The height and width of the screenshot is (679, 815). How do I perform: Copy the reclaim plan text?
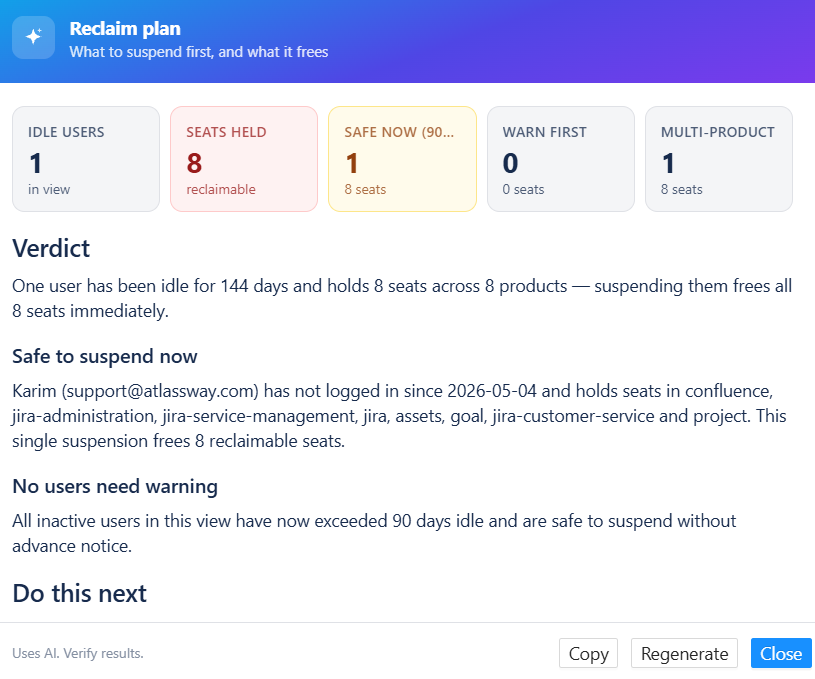588,653
